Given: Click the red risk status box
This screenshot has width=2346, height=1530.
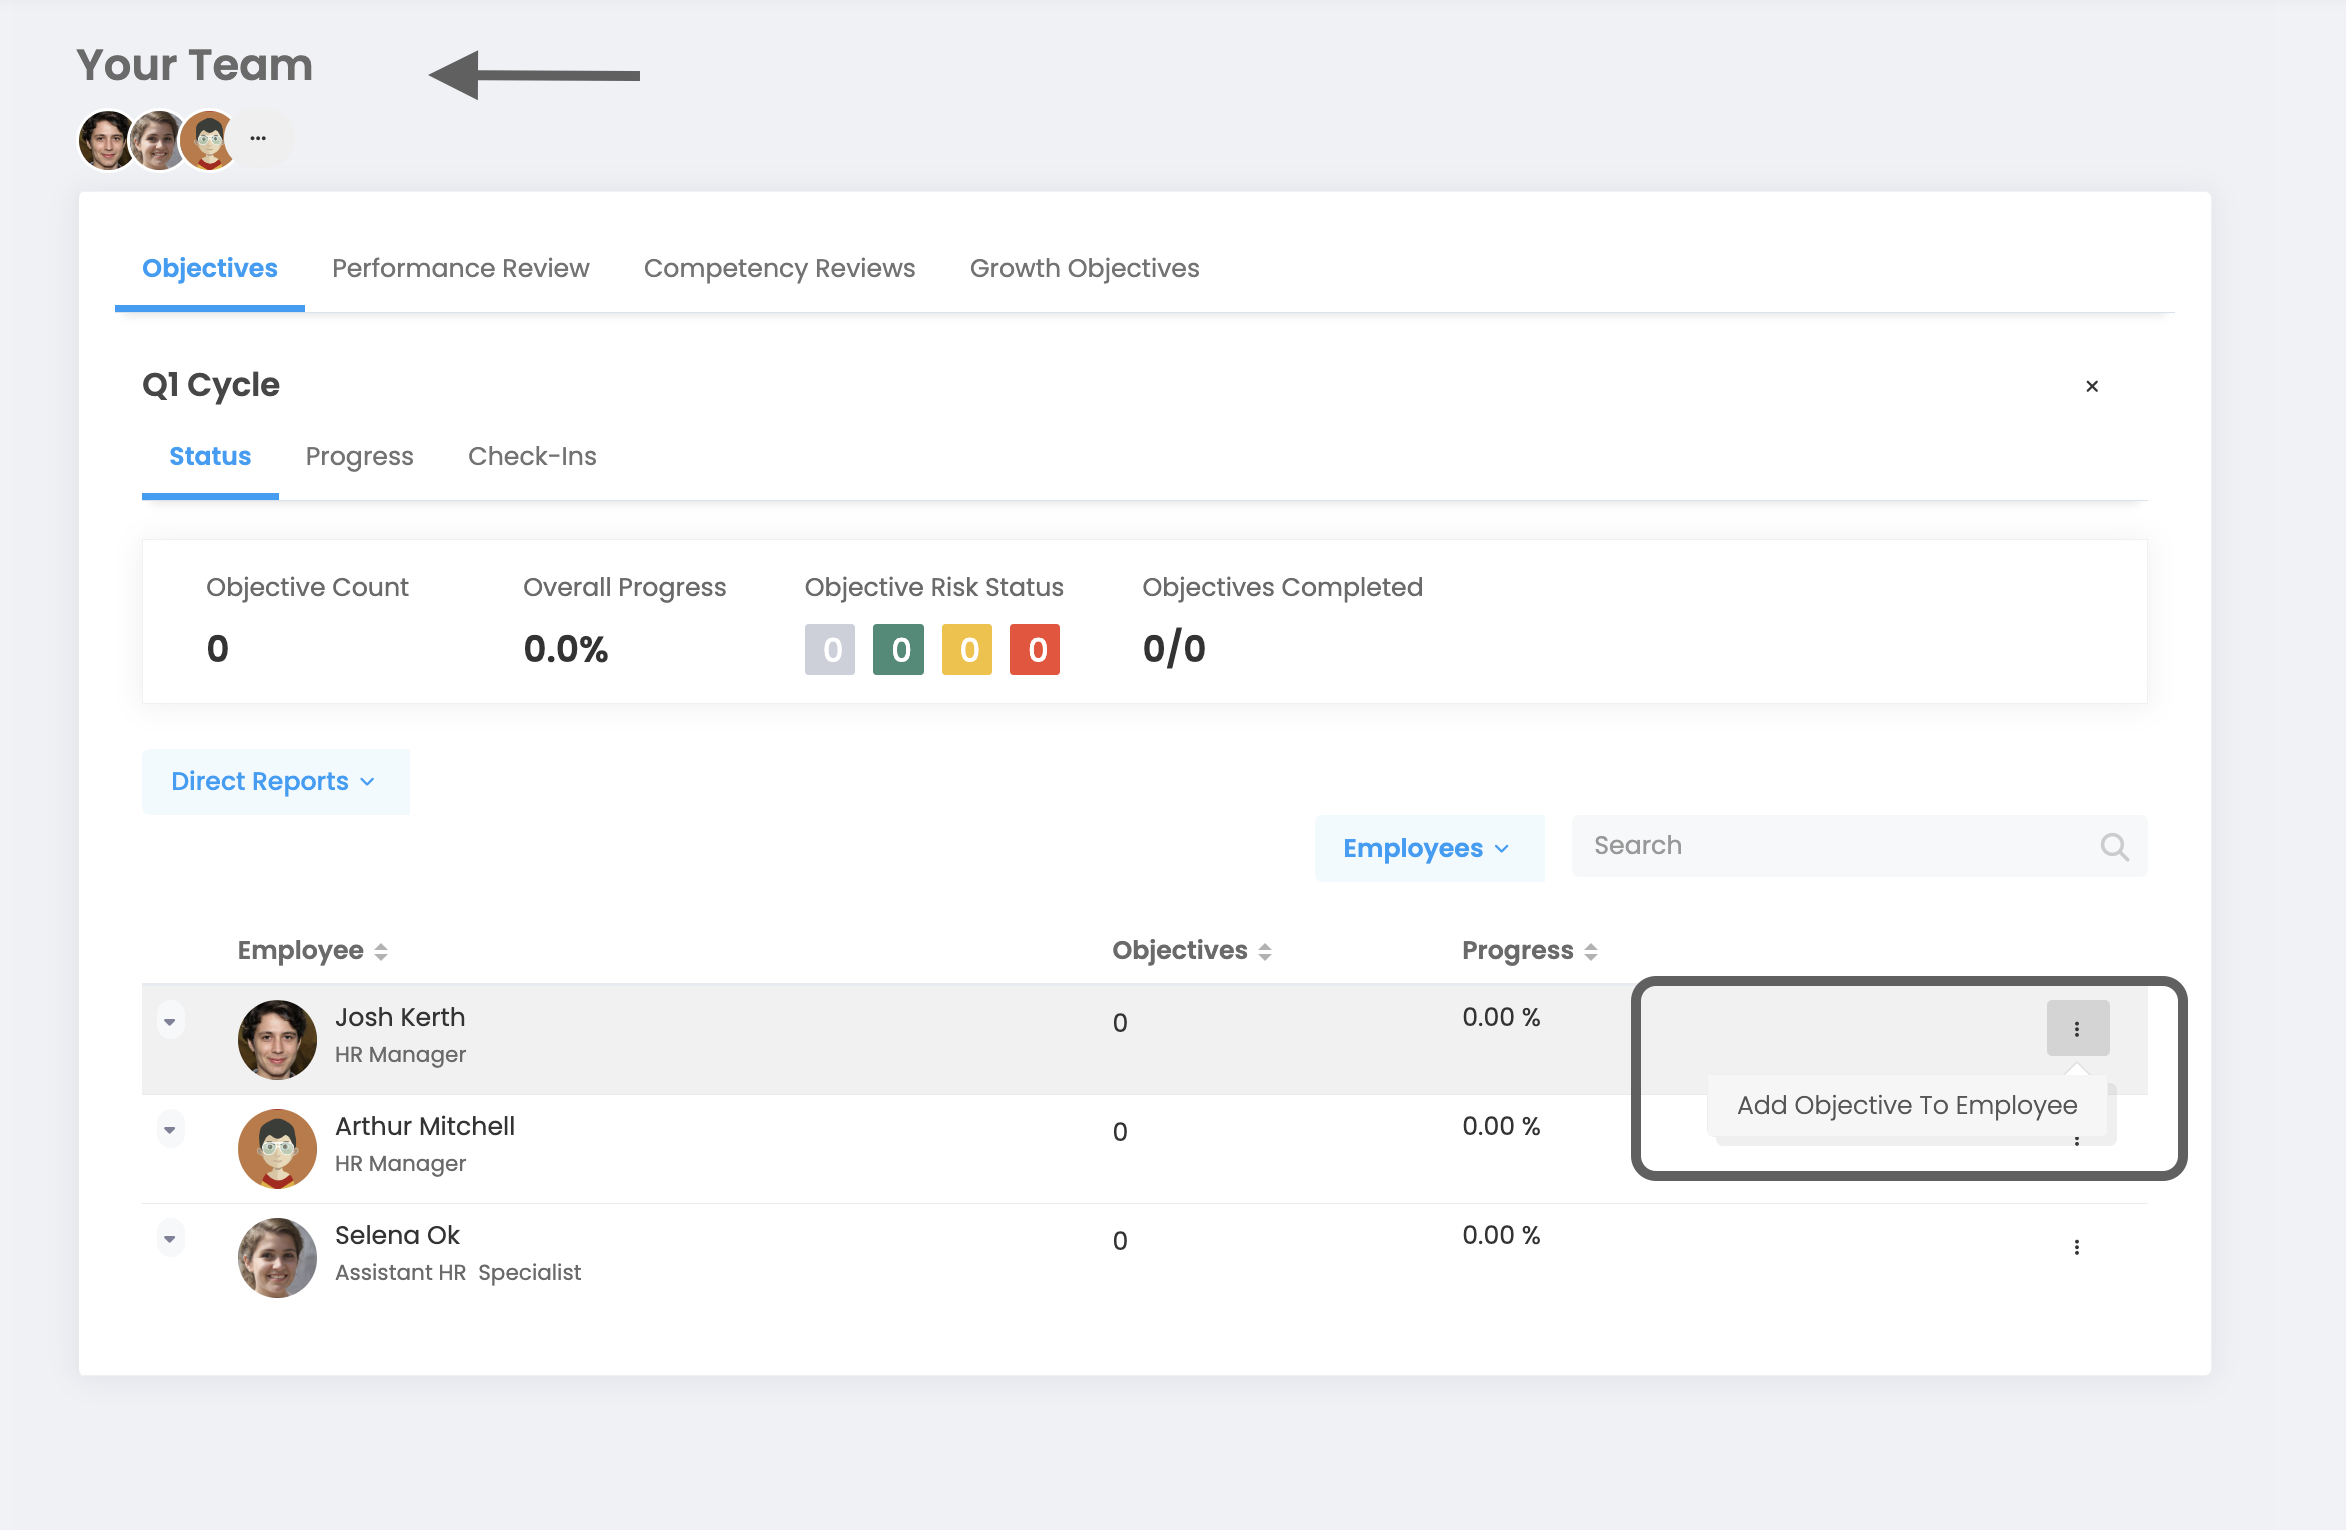Looking at the screenshot, I should [1035, 650].
